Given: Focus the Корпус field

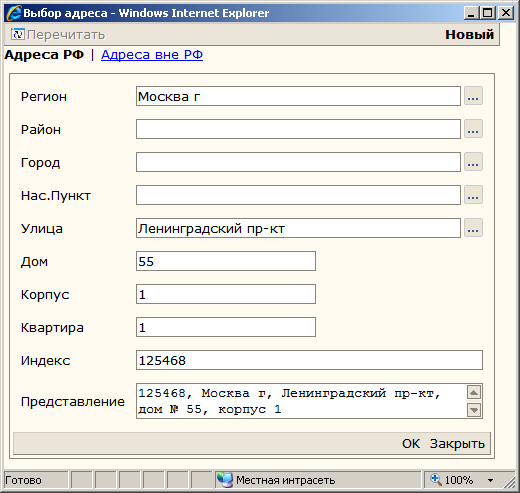Looking at the screenshot, I should coord(226,294).
